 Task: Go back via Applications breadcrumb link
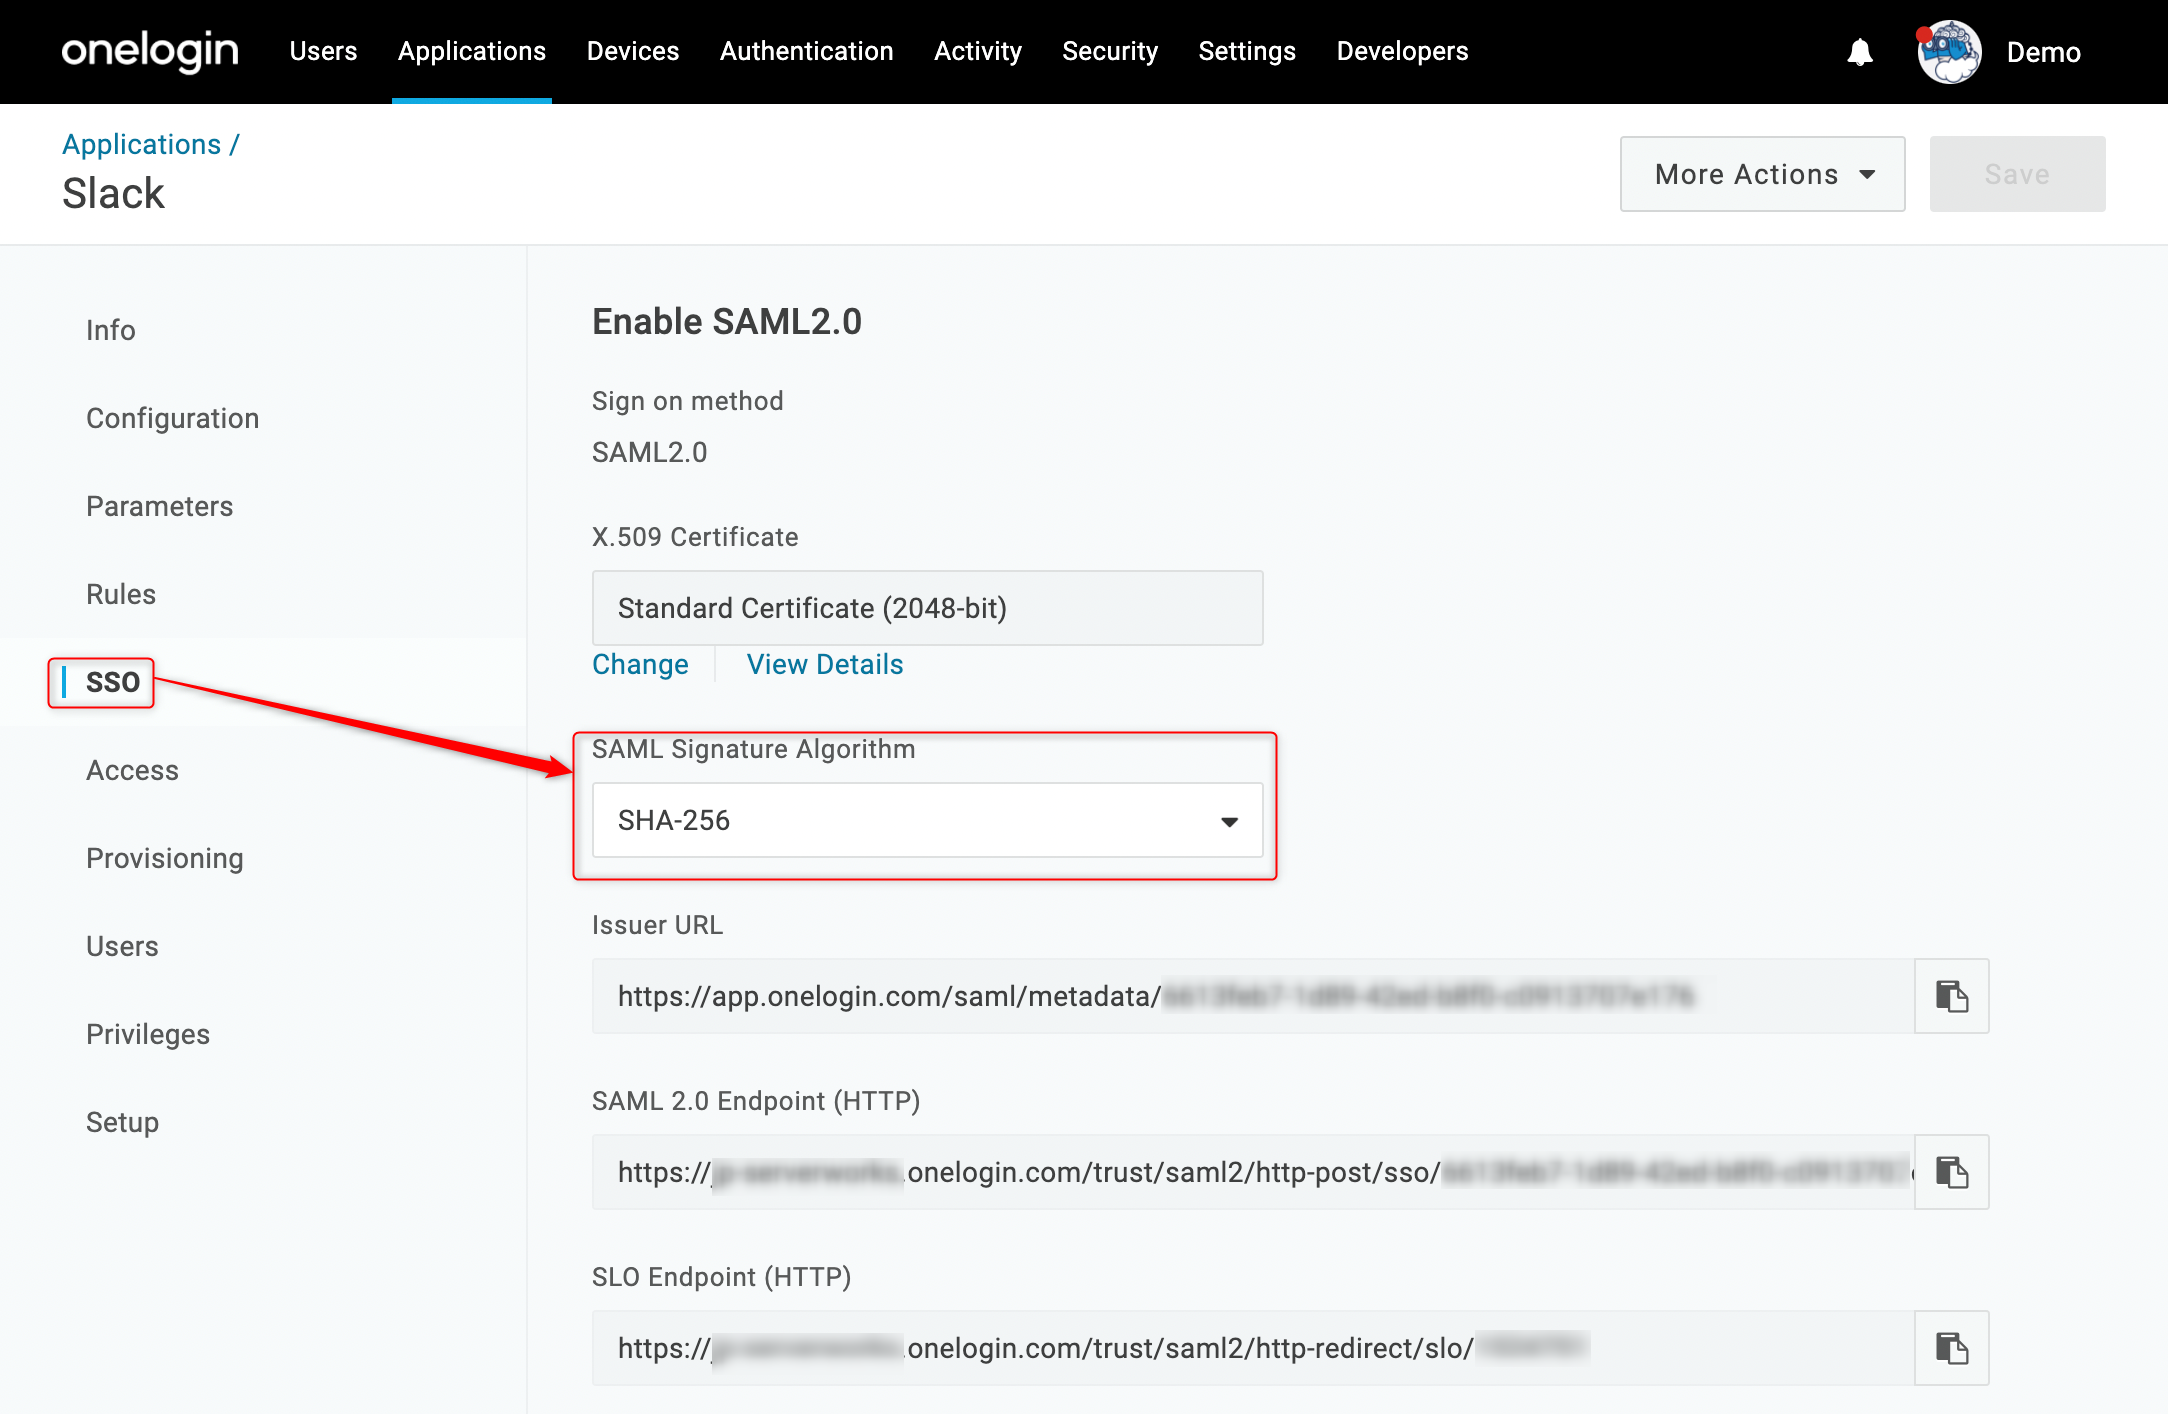coord(141,144)
